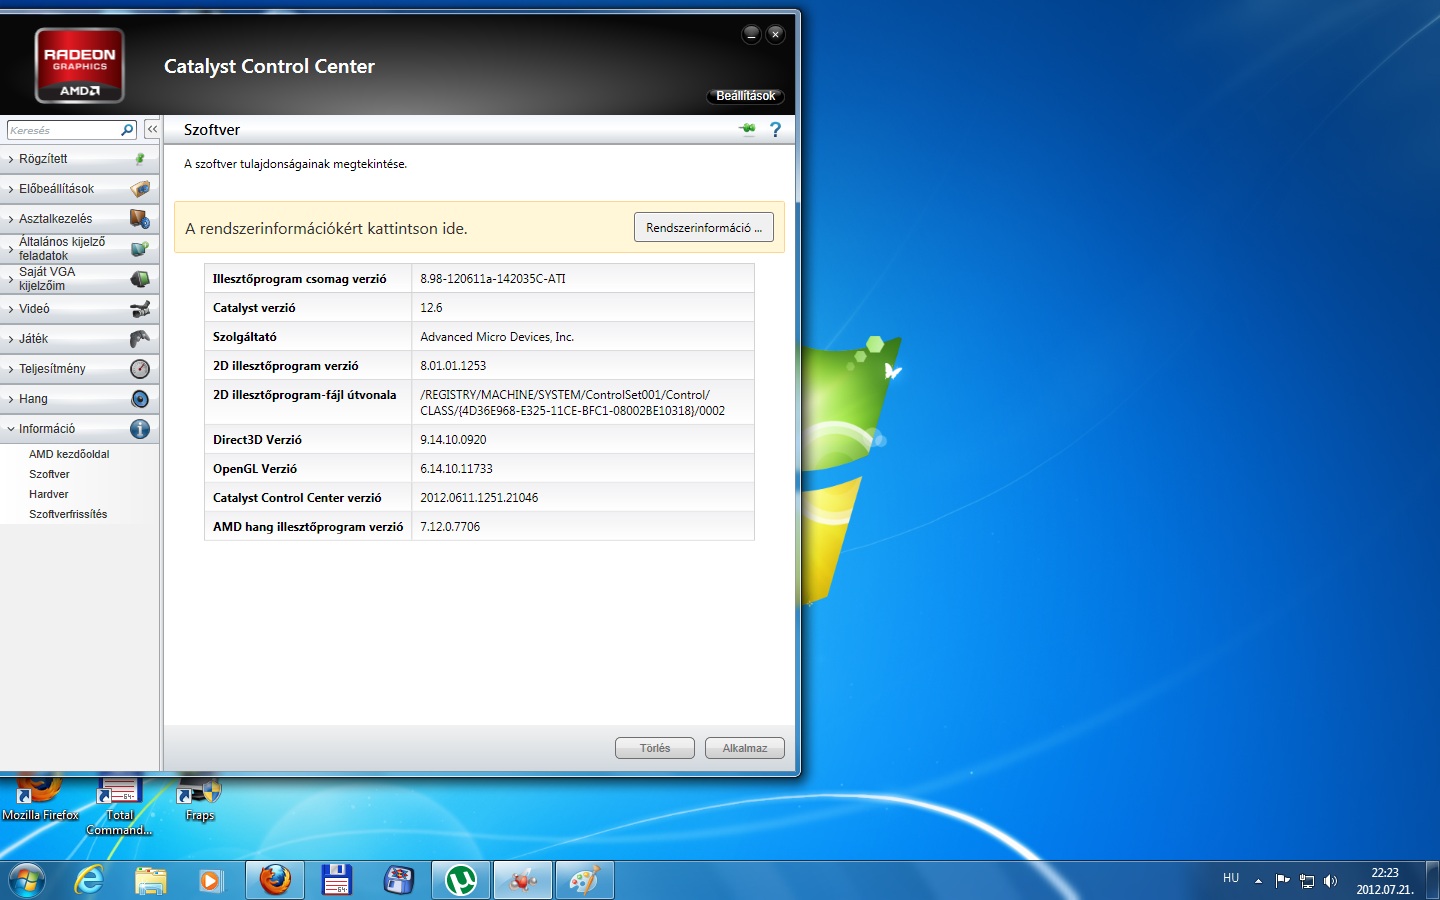Launch Internet Explorer from taskbar
This screenshot has width=1440, height=900.
pyautogui.click(x=90, y=880)
